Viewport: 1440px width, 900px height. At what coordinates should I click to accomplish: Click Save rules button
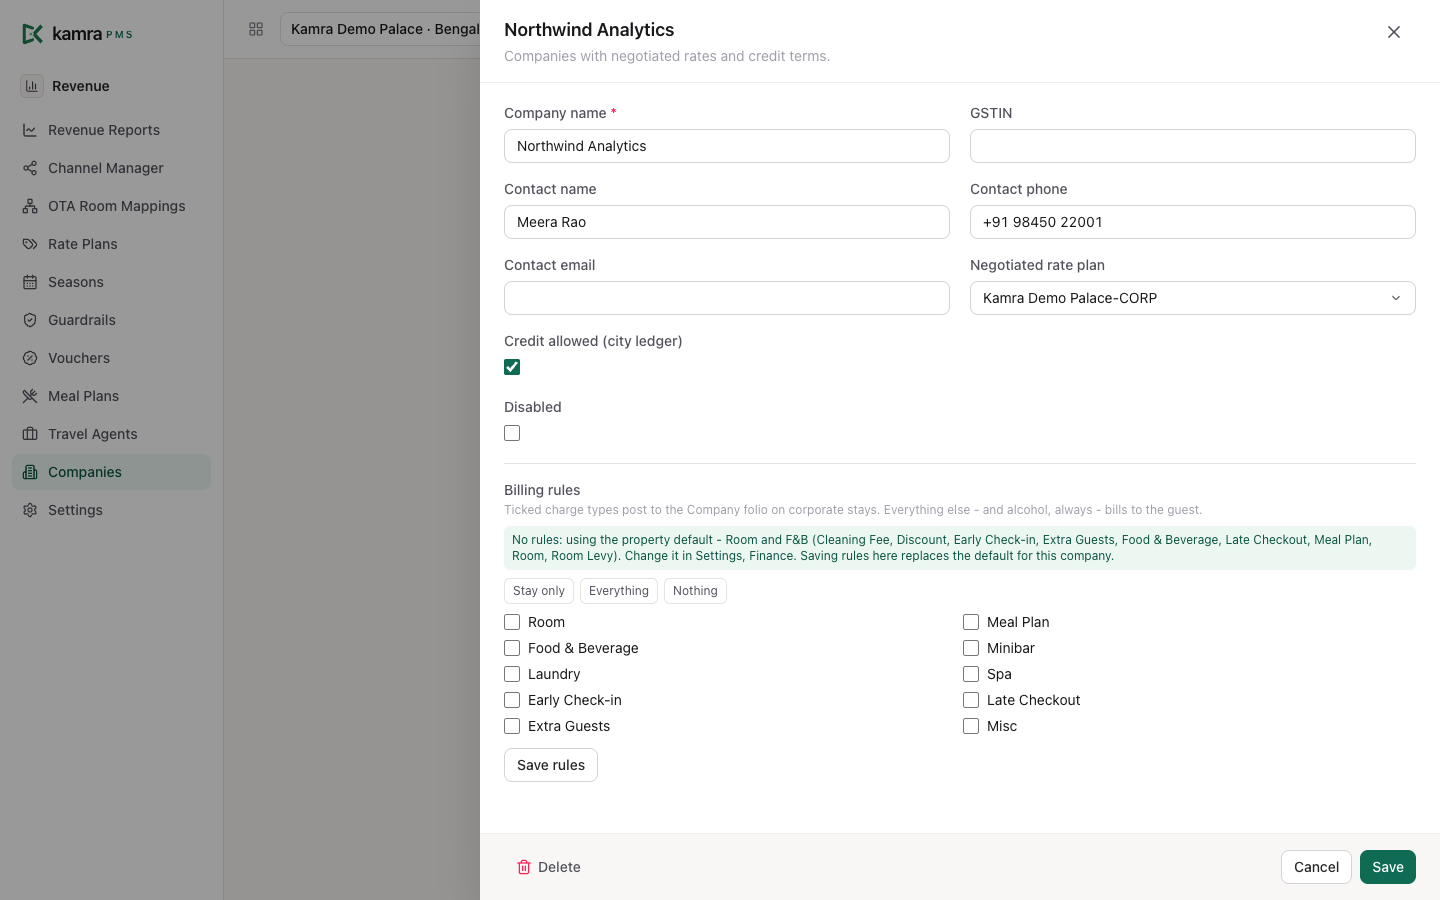tap(551, 765)
